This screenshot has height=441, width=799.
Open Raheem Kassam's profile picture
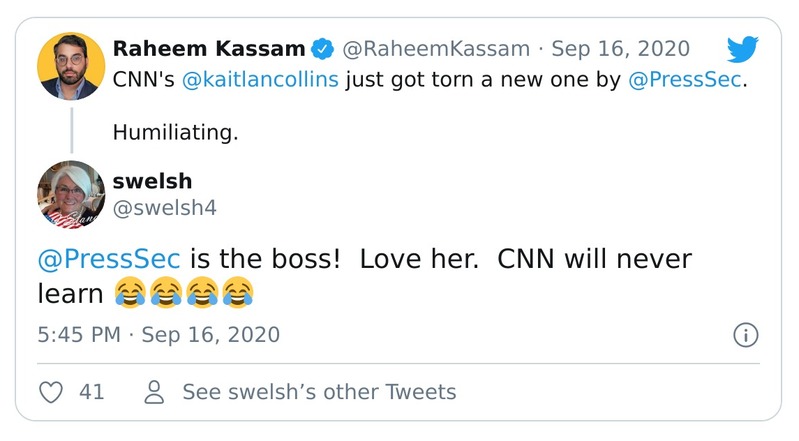click(x=71, y=66)
